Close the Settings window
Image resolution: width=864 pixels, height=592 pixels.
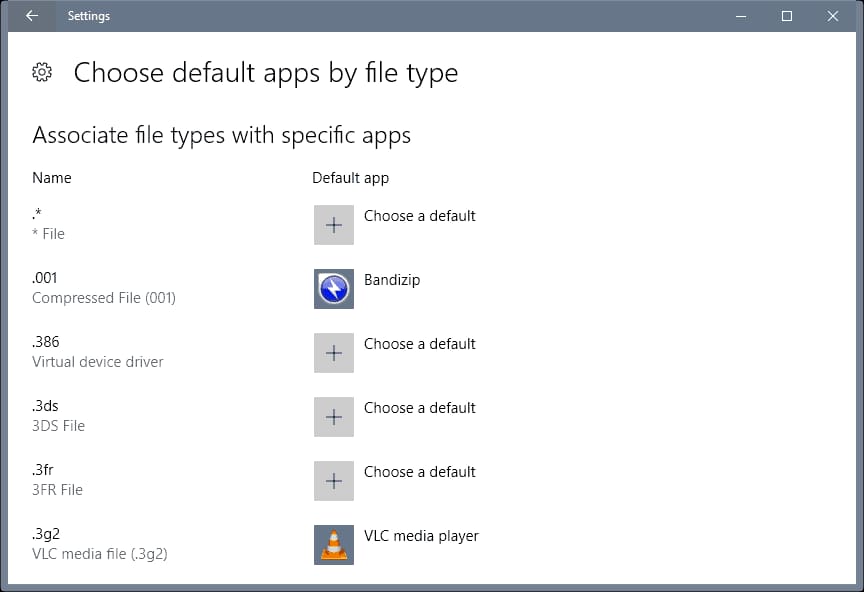[833, 16]
